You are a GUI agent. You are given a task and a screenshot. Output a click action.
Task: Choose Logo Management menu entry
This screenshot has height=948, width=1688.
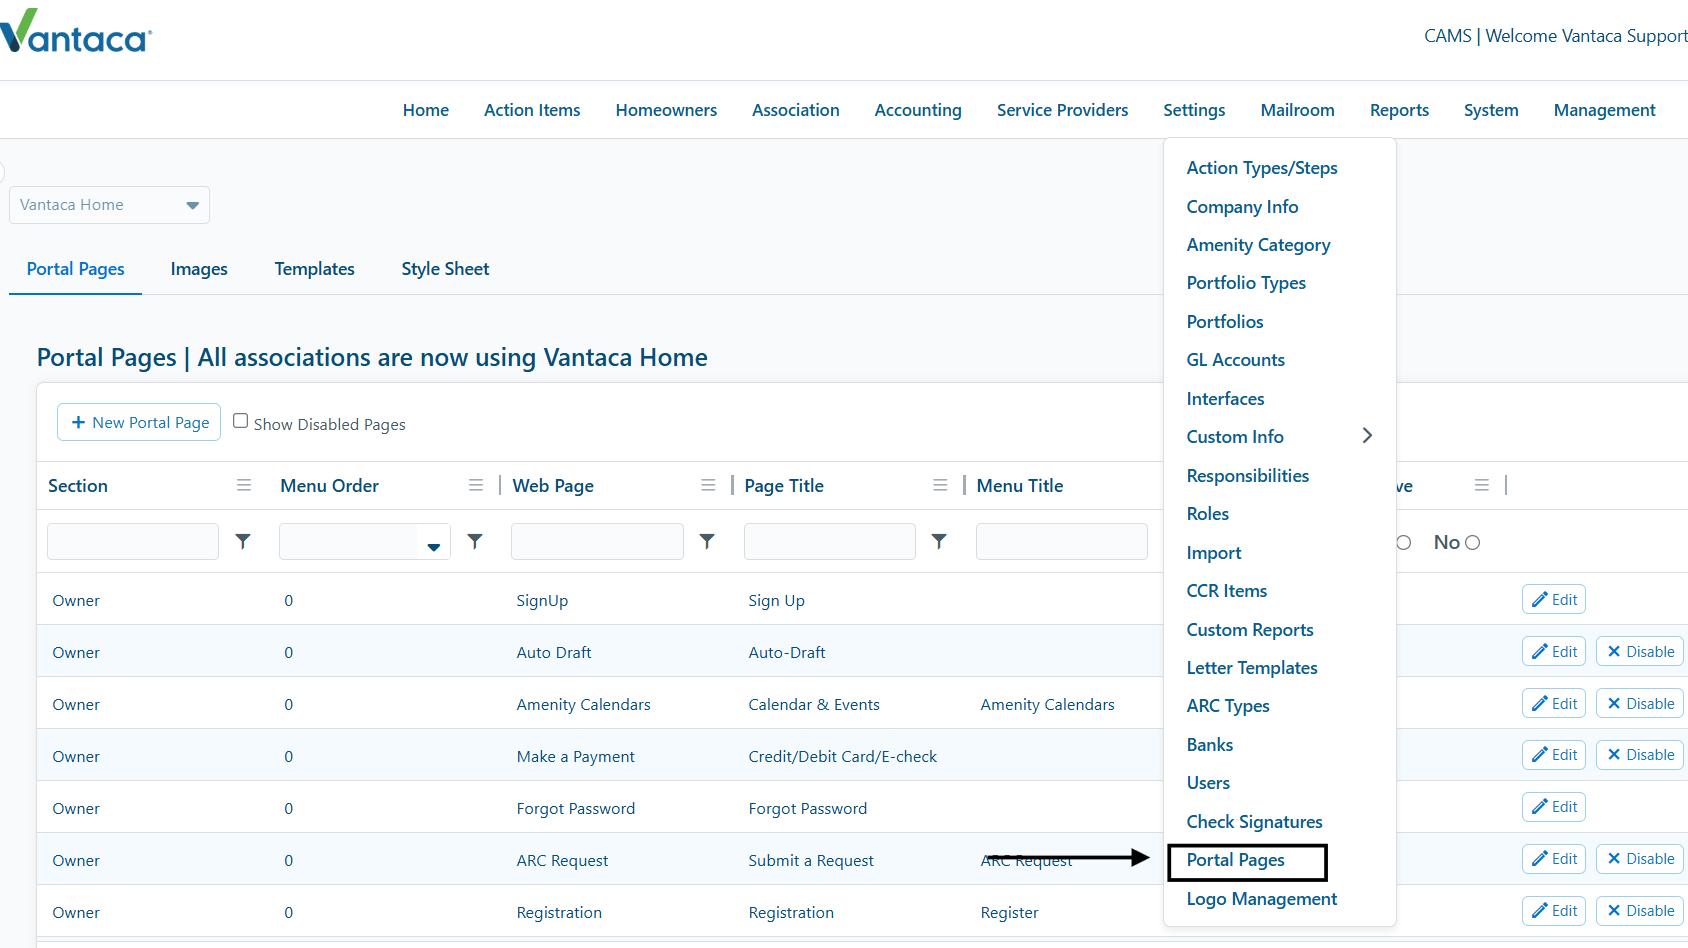coord(1261,899)
